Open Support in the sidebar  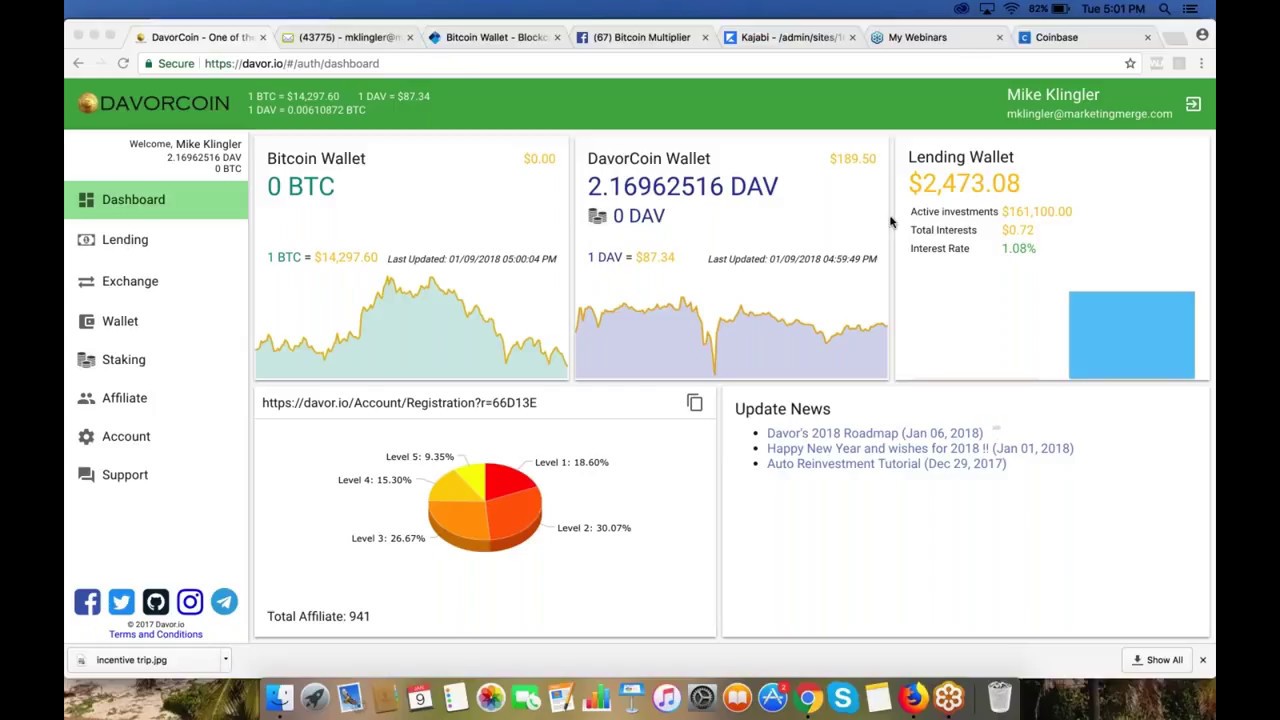click(156, 475)
